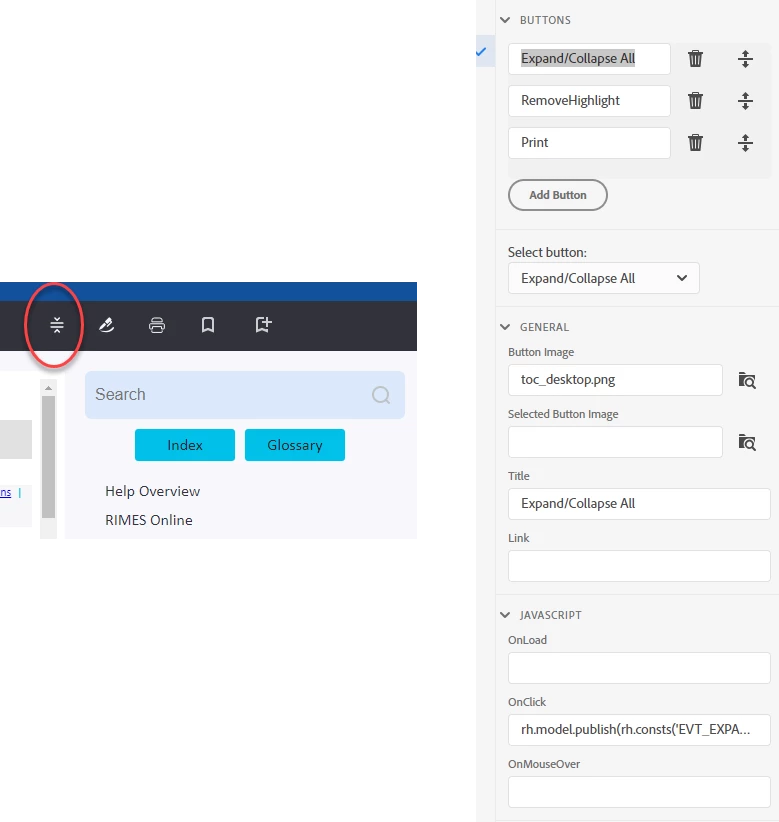Image resolution: width=779 pixels, height=822 pixels.
Task: Delete the Expand/Collapse All button entry
Action: (x=695, y=59)
